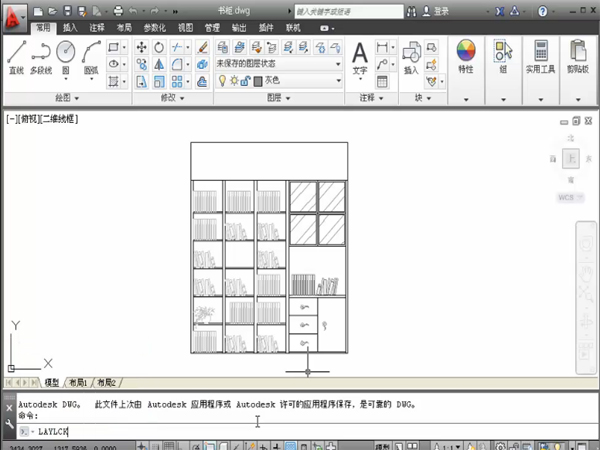Viewport: 600px width, 450px height.
Task: Click the linear Dimension tool
Action: (x=382, y=47)
